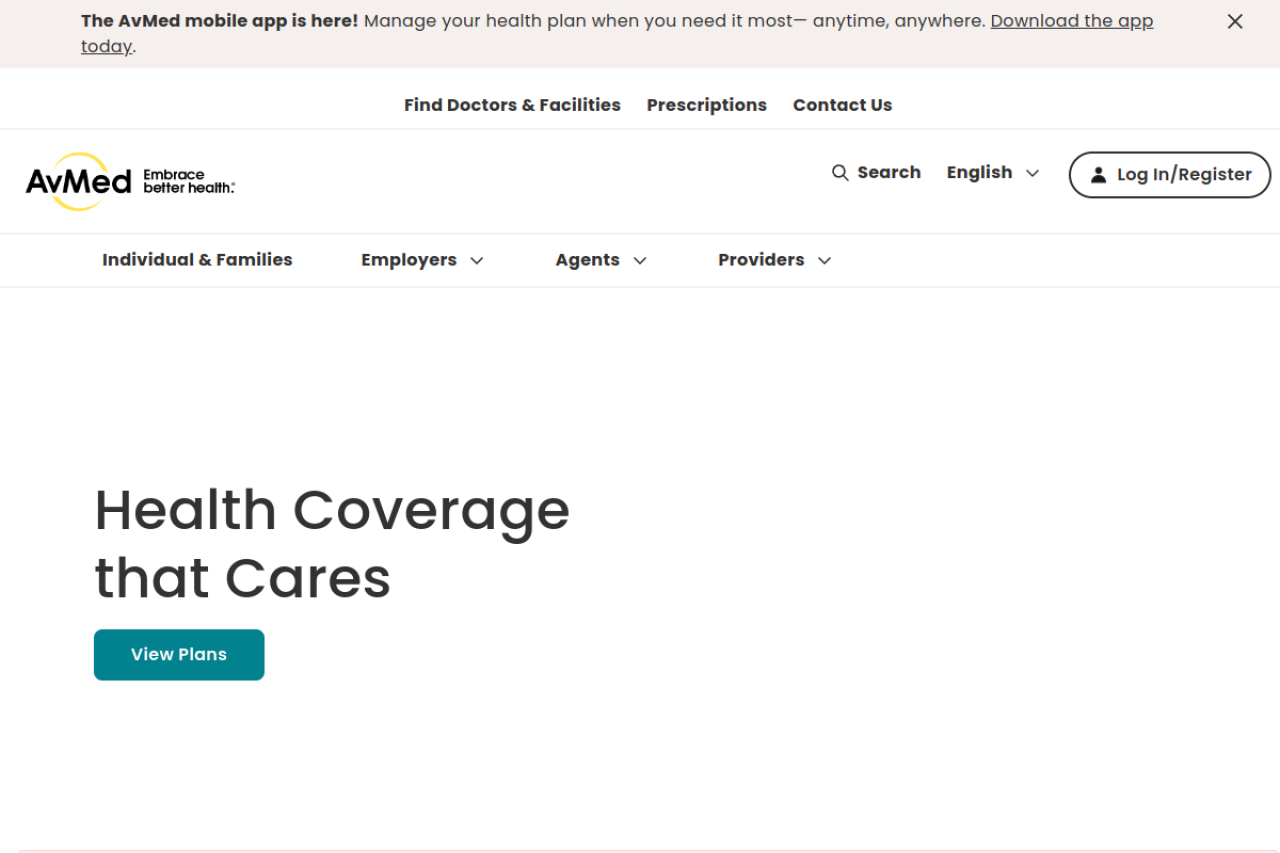Click the chevron next to Providers
The image size is (1280, 853).
tap(824, 261)
